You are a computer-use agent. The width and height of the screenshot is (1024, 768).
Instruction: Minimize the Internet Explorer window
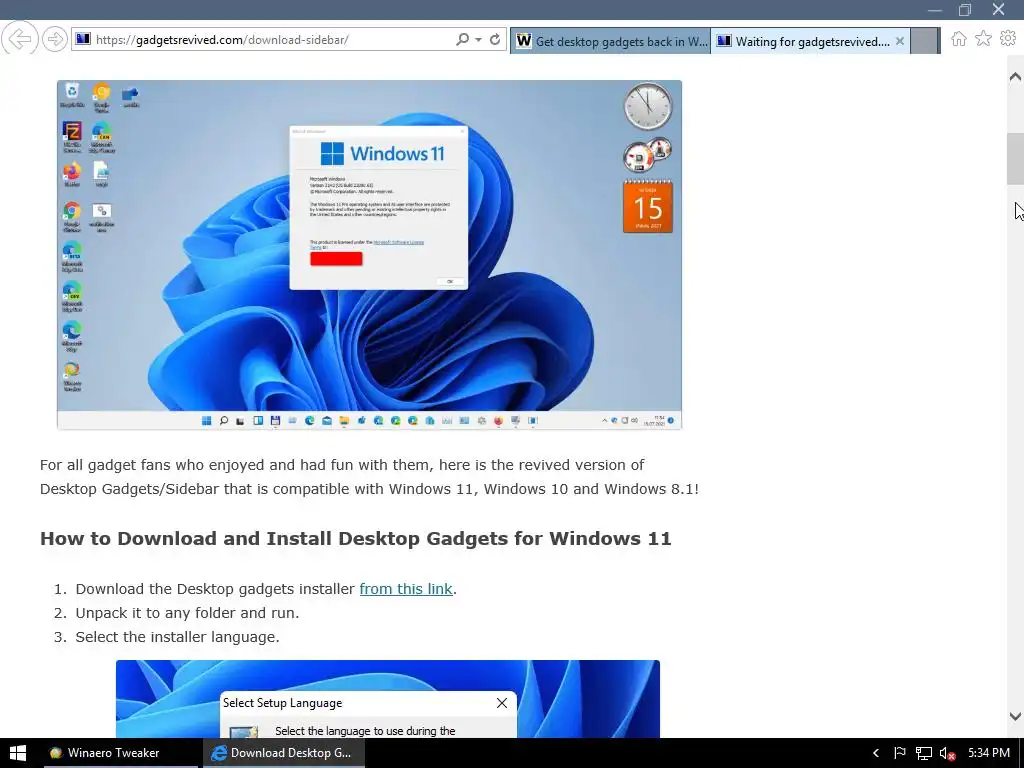pyautogui.click(x=935, y=10)
